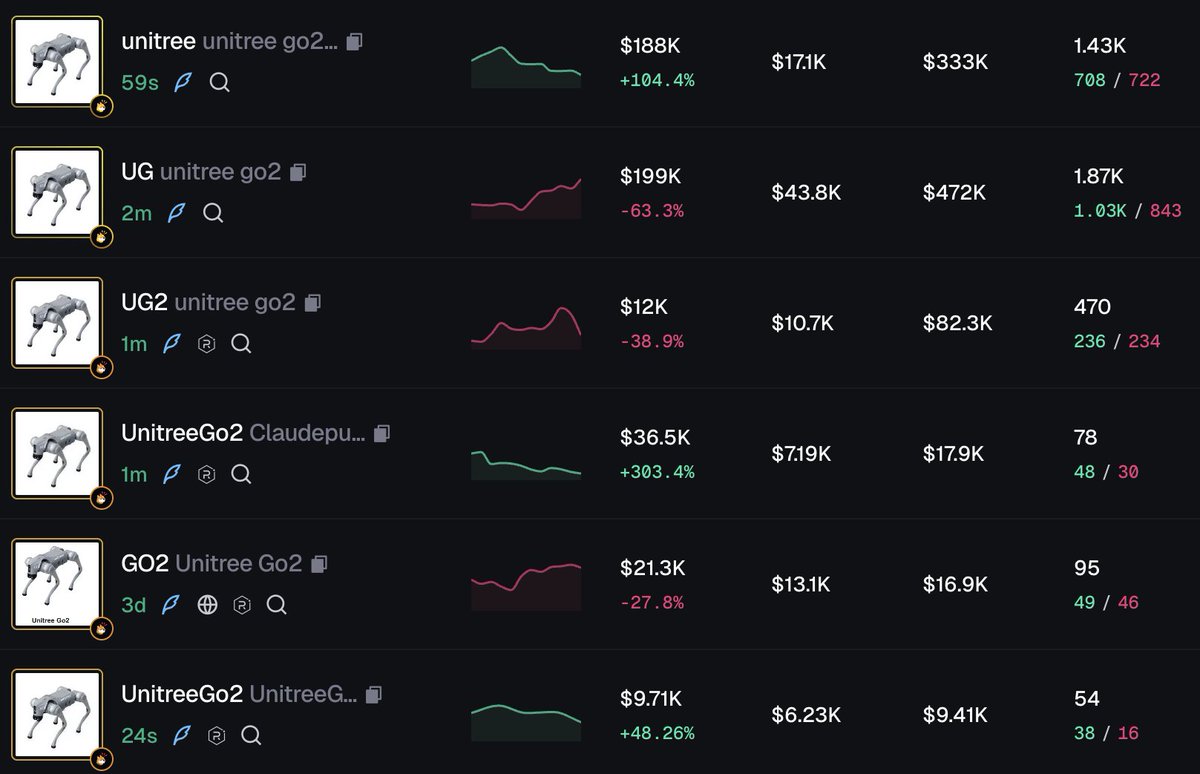The image size is (1200, 774).
Task: Open the GO2 Unitree Go2 thumbnail
Action: coord(57,584)
